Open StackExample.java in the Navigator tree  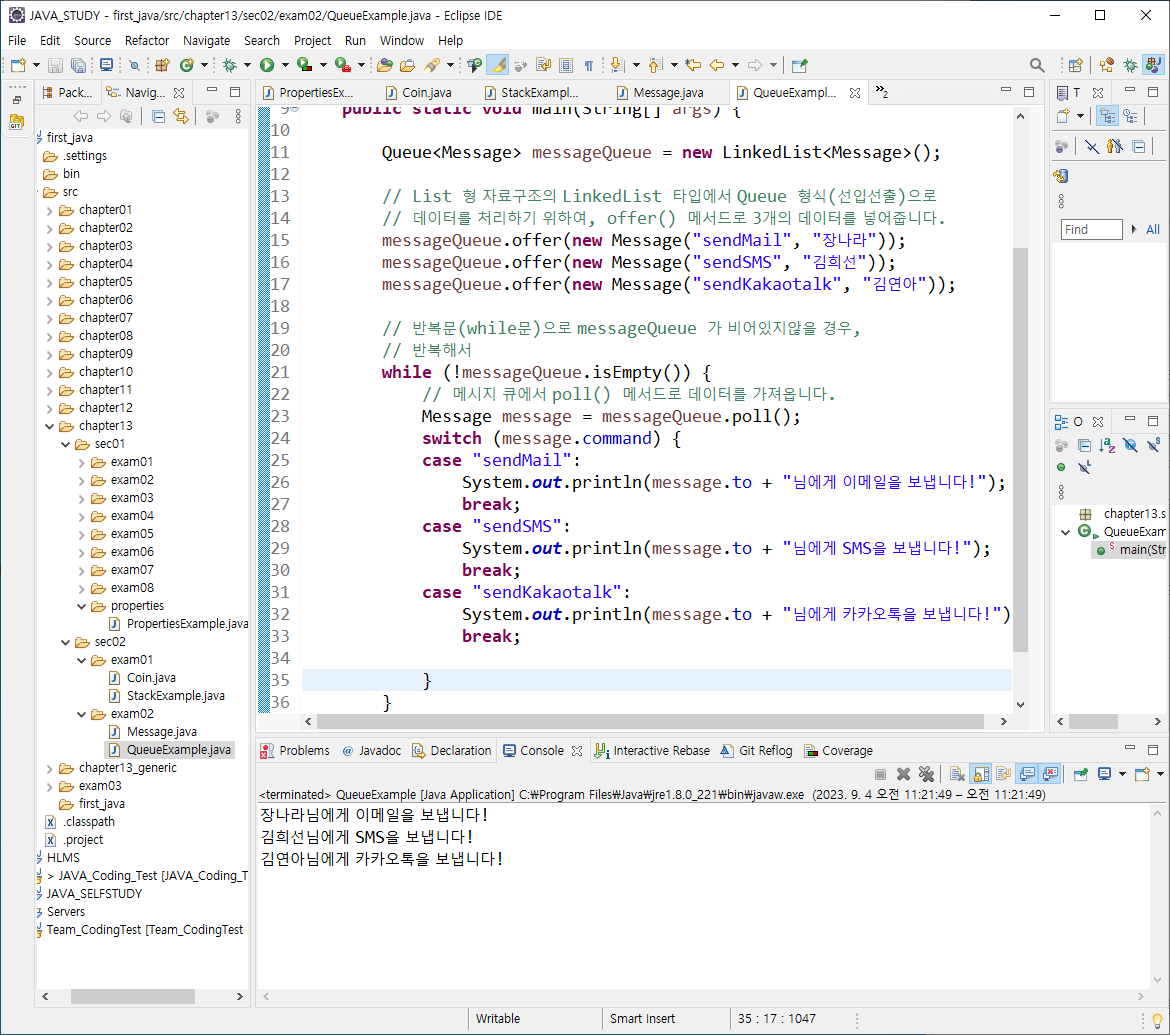tap(175, 696)
